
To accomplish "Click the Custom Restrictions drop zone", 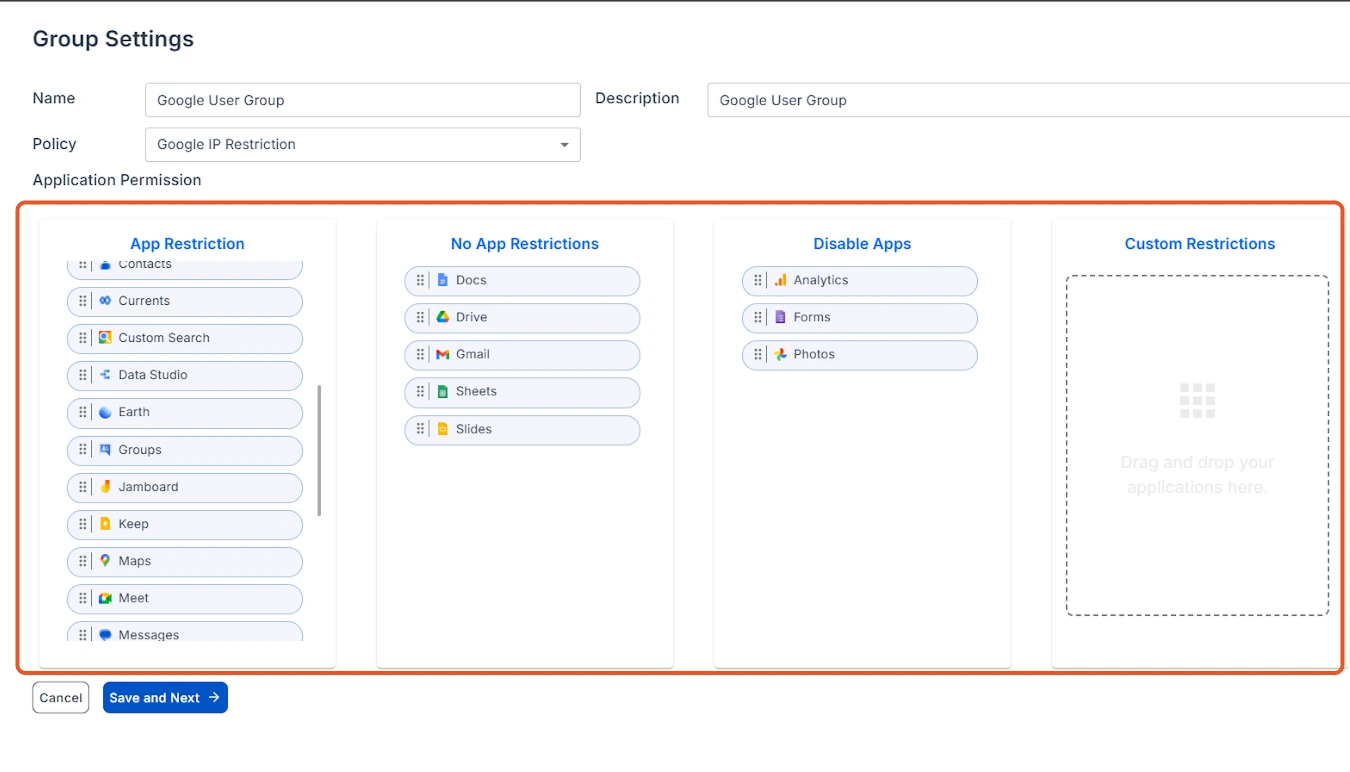I will pos(1197,445).
